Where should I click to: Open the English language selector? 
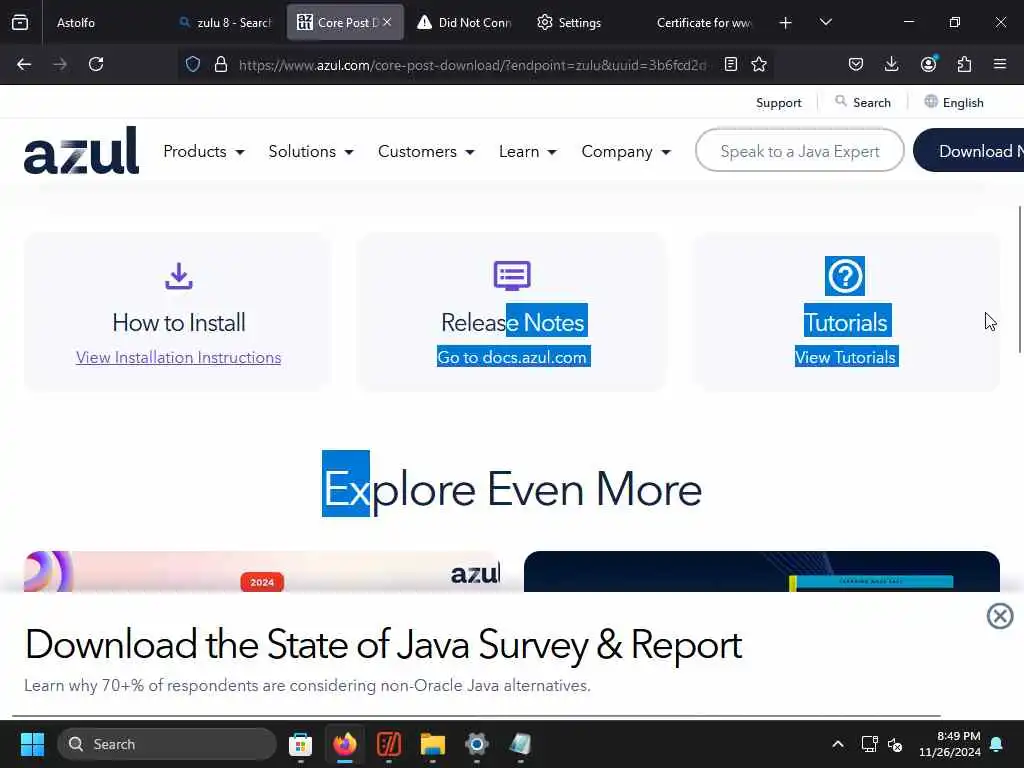click(x=954, y=103)
